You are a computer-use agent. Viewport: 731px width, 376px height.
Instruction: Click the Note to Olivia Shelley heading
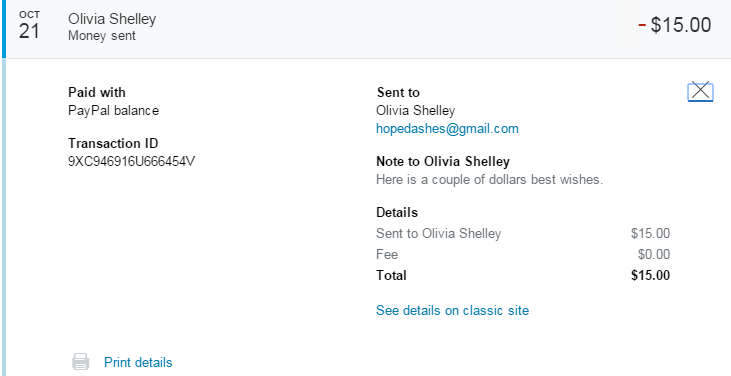(x=443, y=162)
